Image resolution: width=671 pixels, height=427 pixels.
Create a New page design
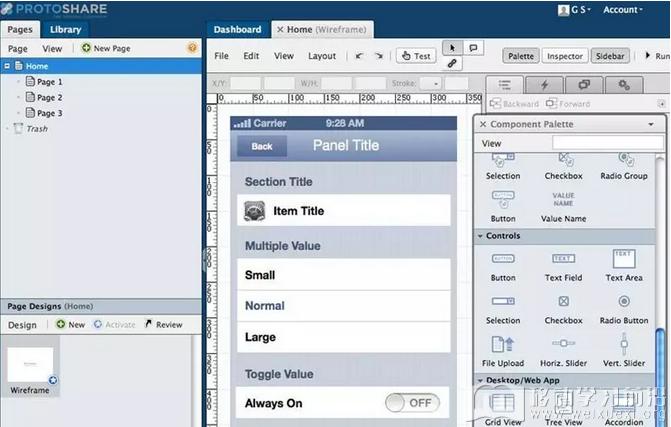(x=71, y=324)
